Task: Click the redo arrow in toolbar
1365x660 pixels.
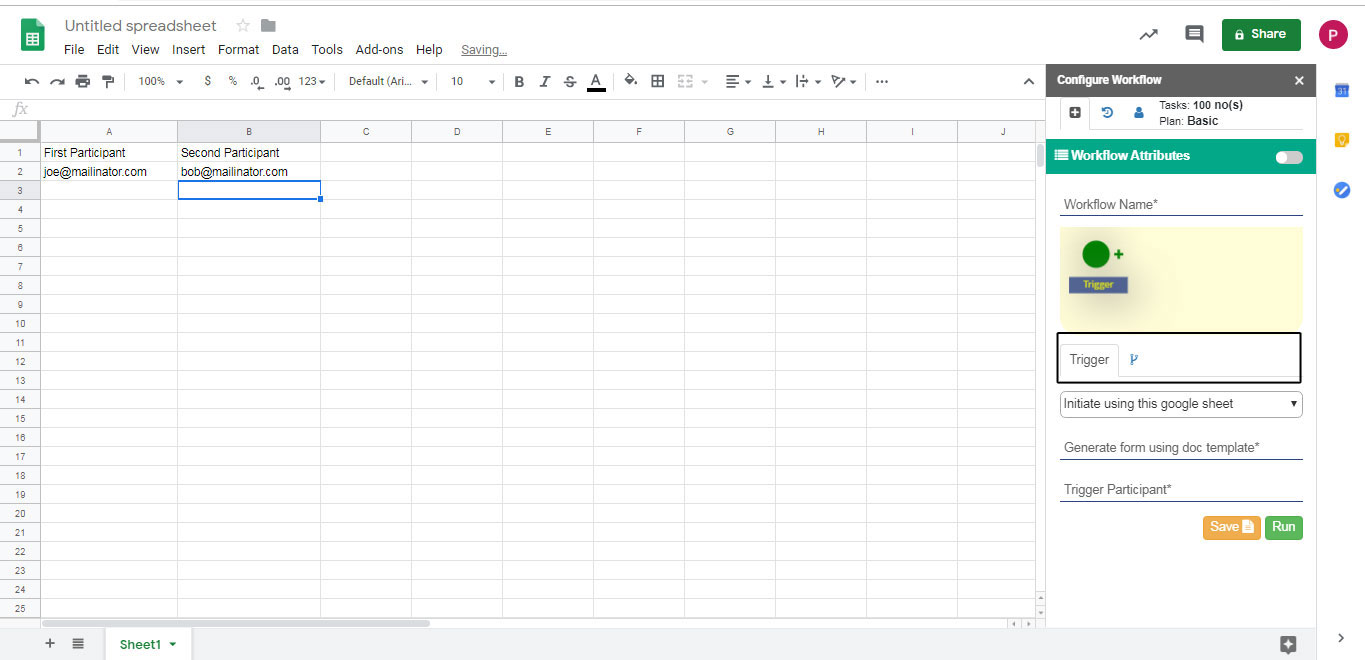Action: click(x=57, y=82)
